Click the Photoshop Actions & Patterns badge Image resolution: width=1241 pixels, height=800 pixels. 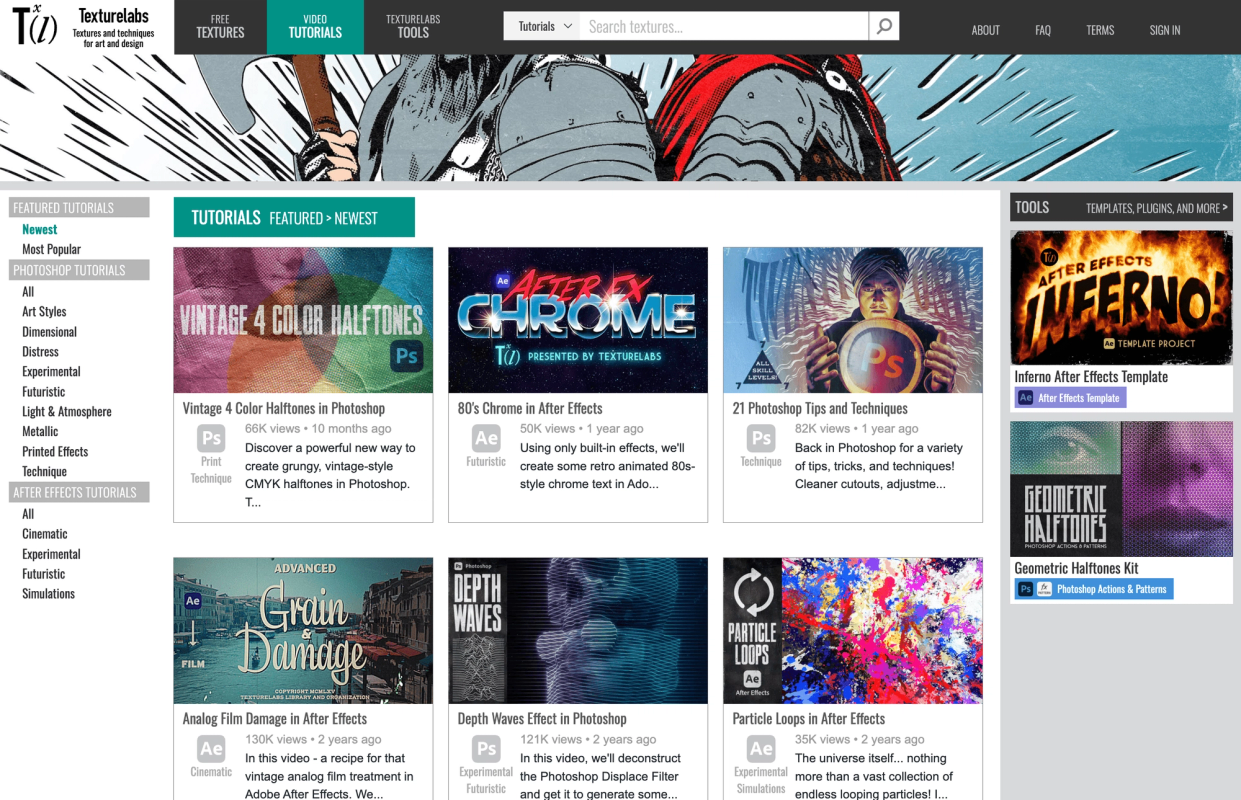[x=1094, y=589]
